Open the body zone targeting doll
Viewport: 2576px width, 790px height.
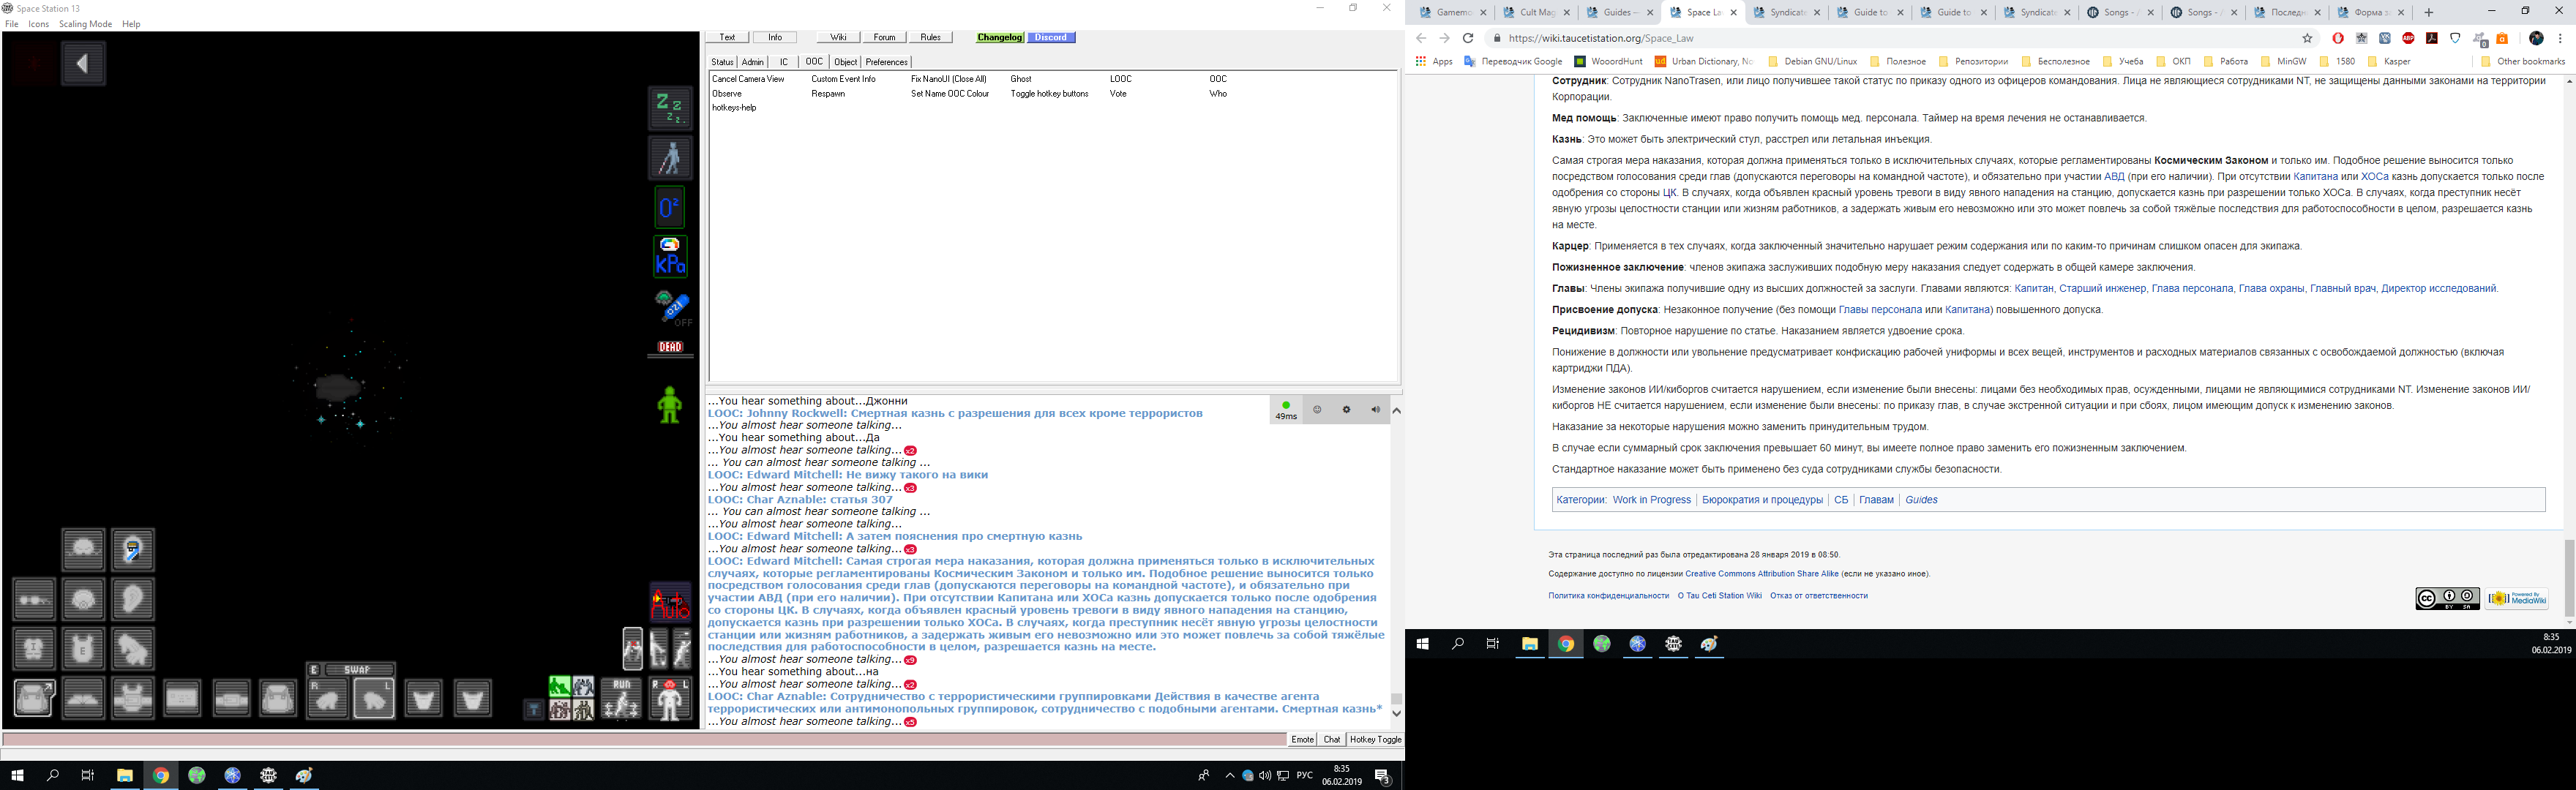670,698
